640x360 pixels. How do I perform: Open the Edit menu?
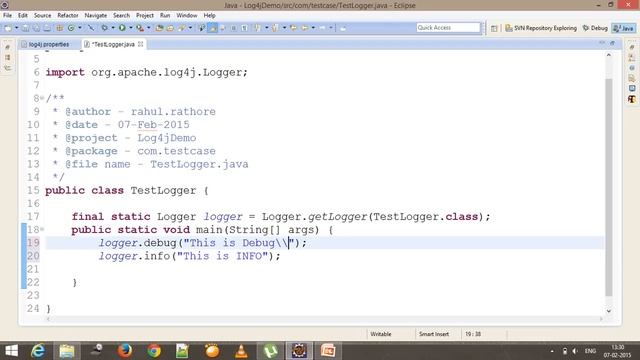tap(23, 16)
